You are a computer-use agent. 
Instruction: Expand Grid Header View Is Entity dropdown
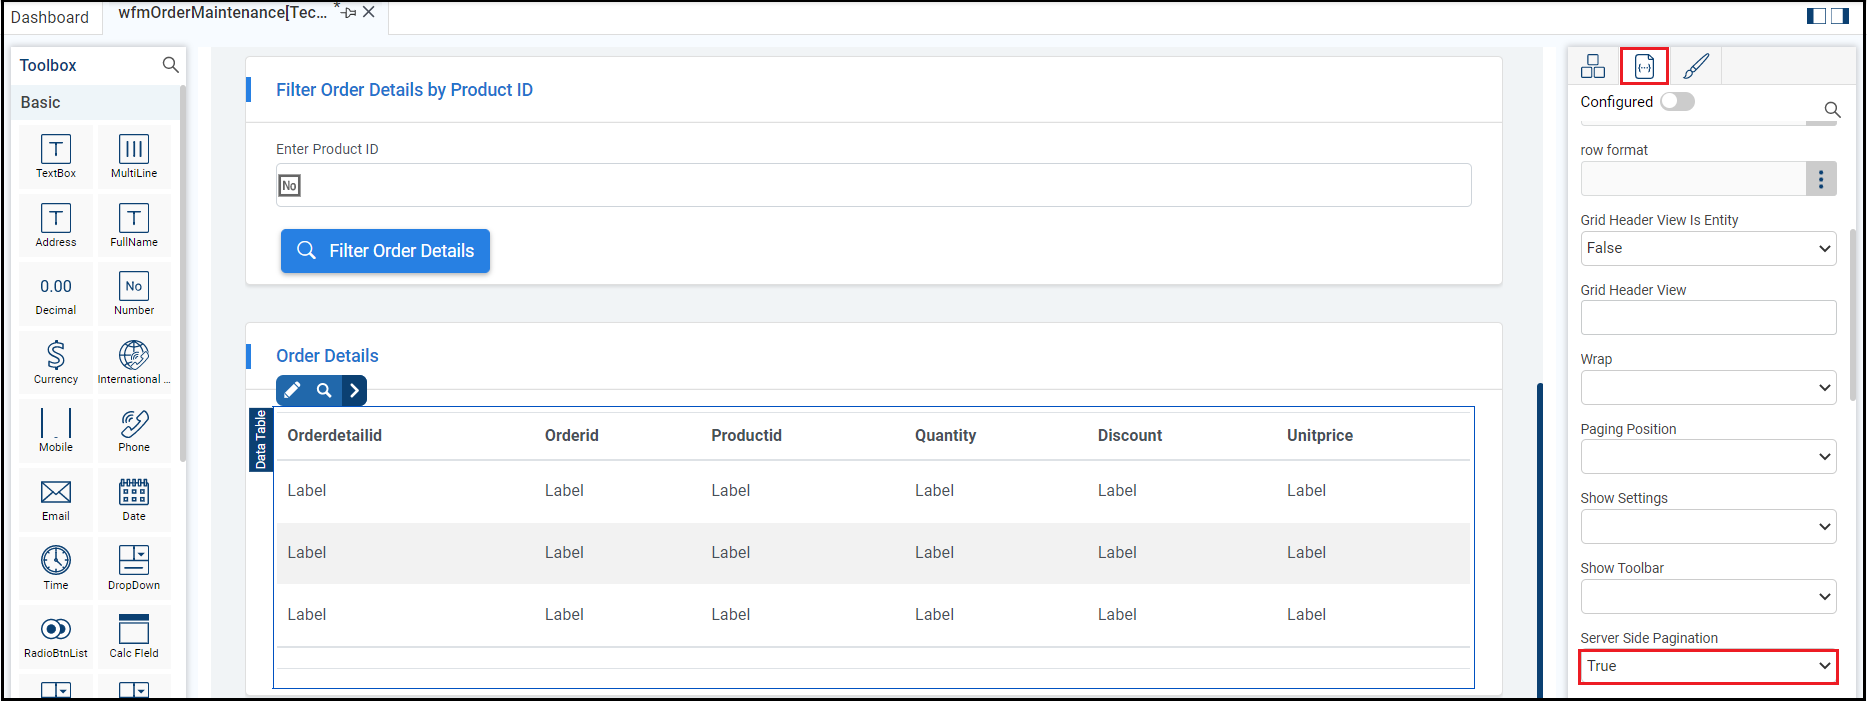[x=1708, y=248]
